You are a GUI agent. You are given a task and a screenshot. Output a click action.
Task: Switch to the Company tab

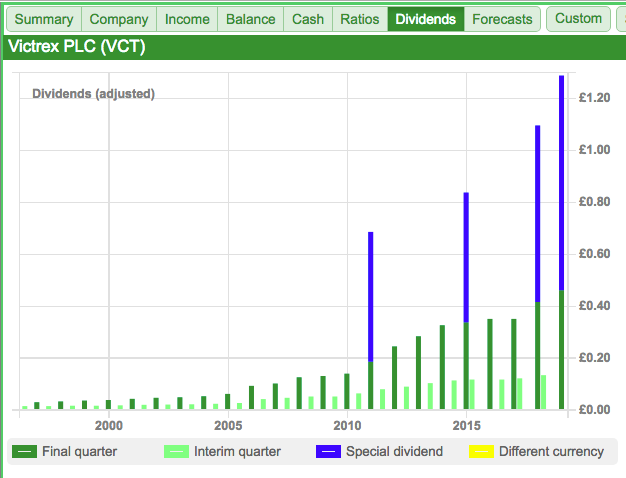[119, 19]
